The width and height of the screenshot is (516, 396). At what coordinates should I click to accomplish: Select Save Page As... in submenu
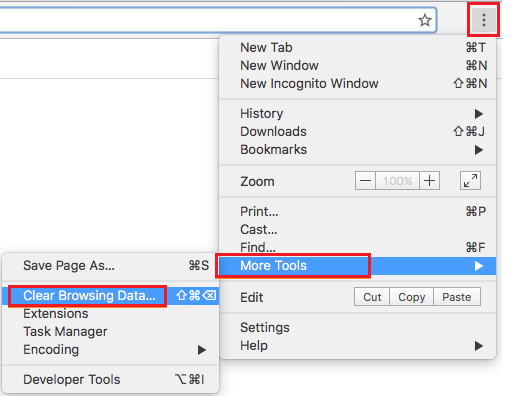tap(110, 266)
